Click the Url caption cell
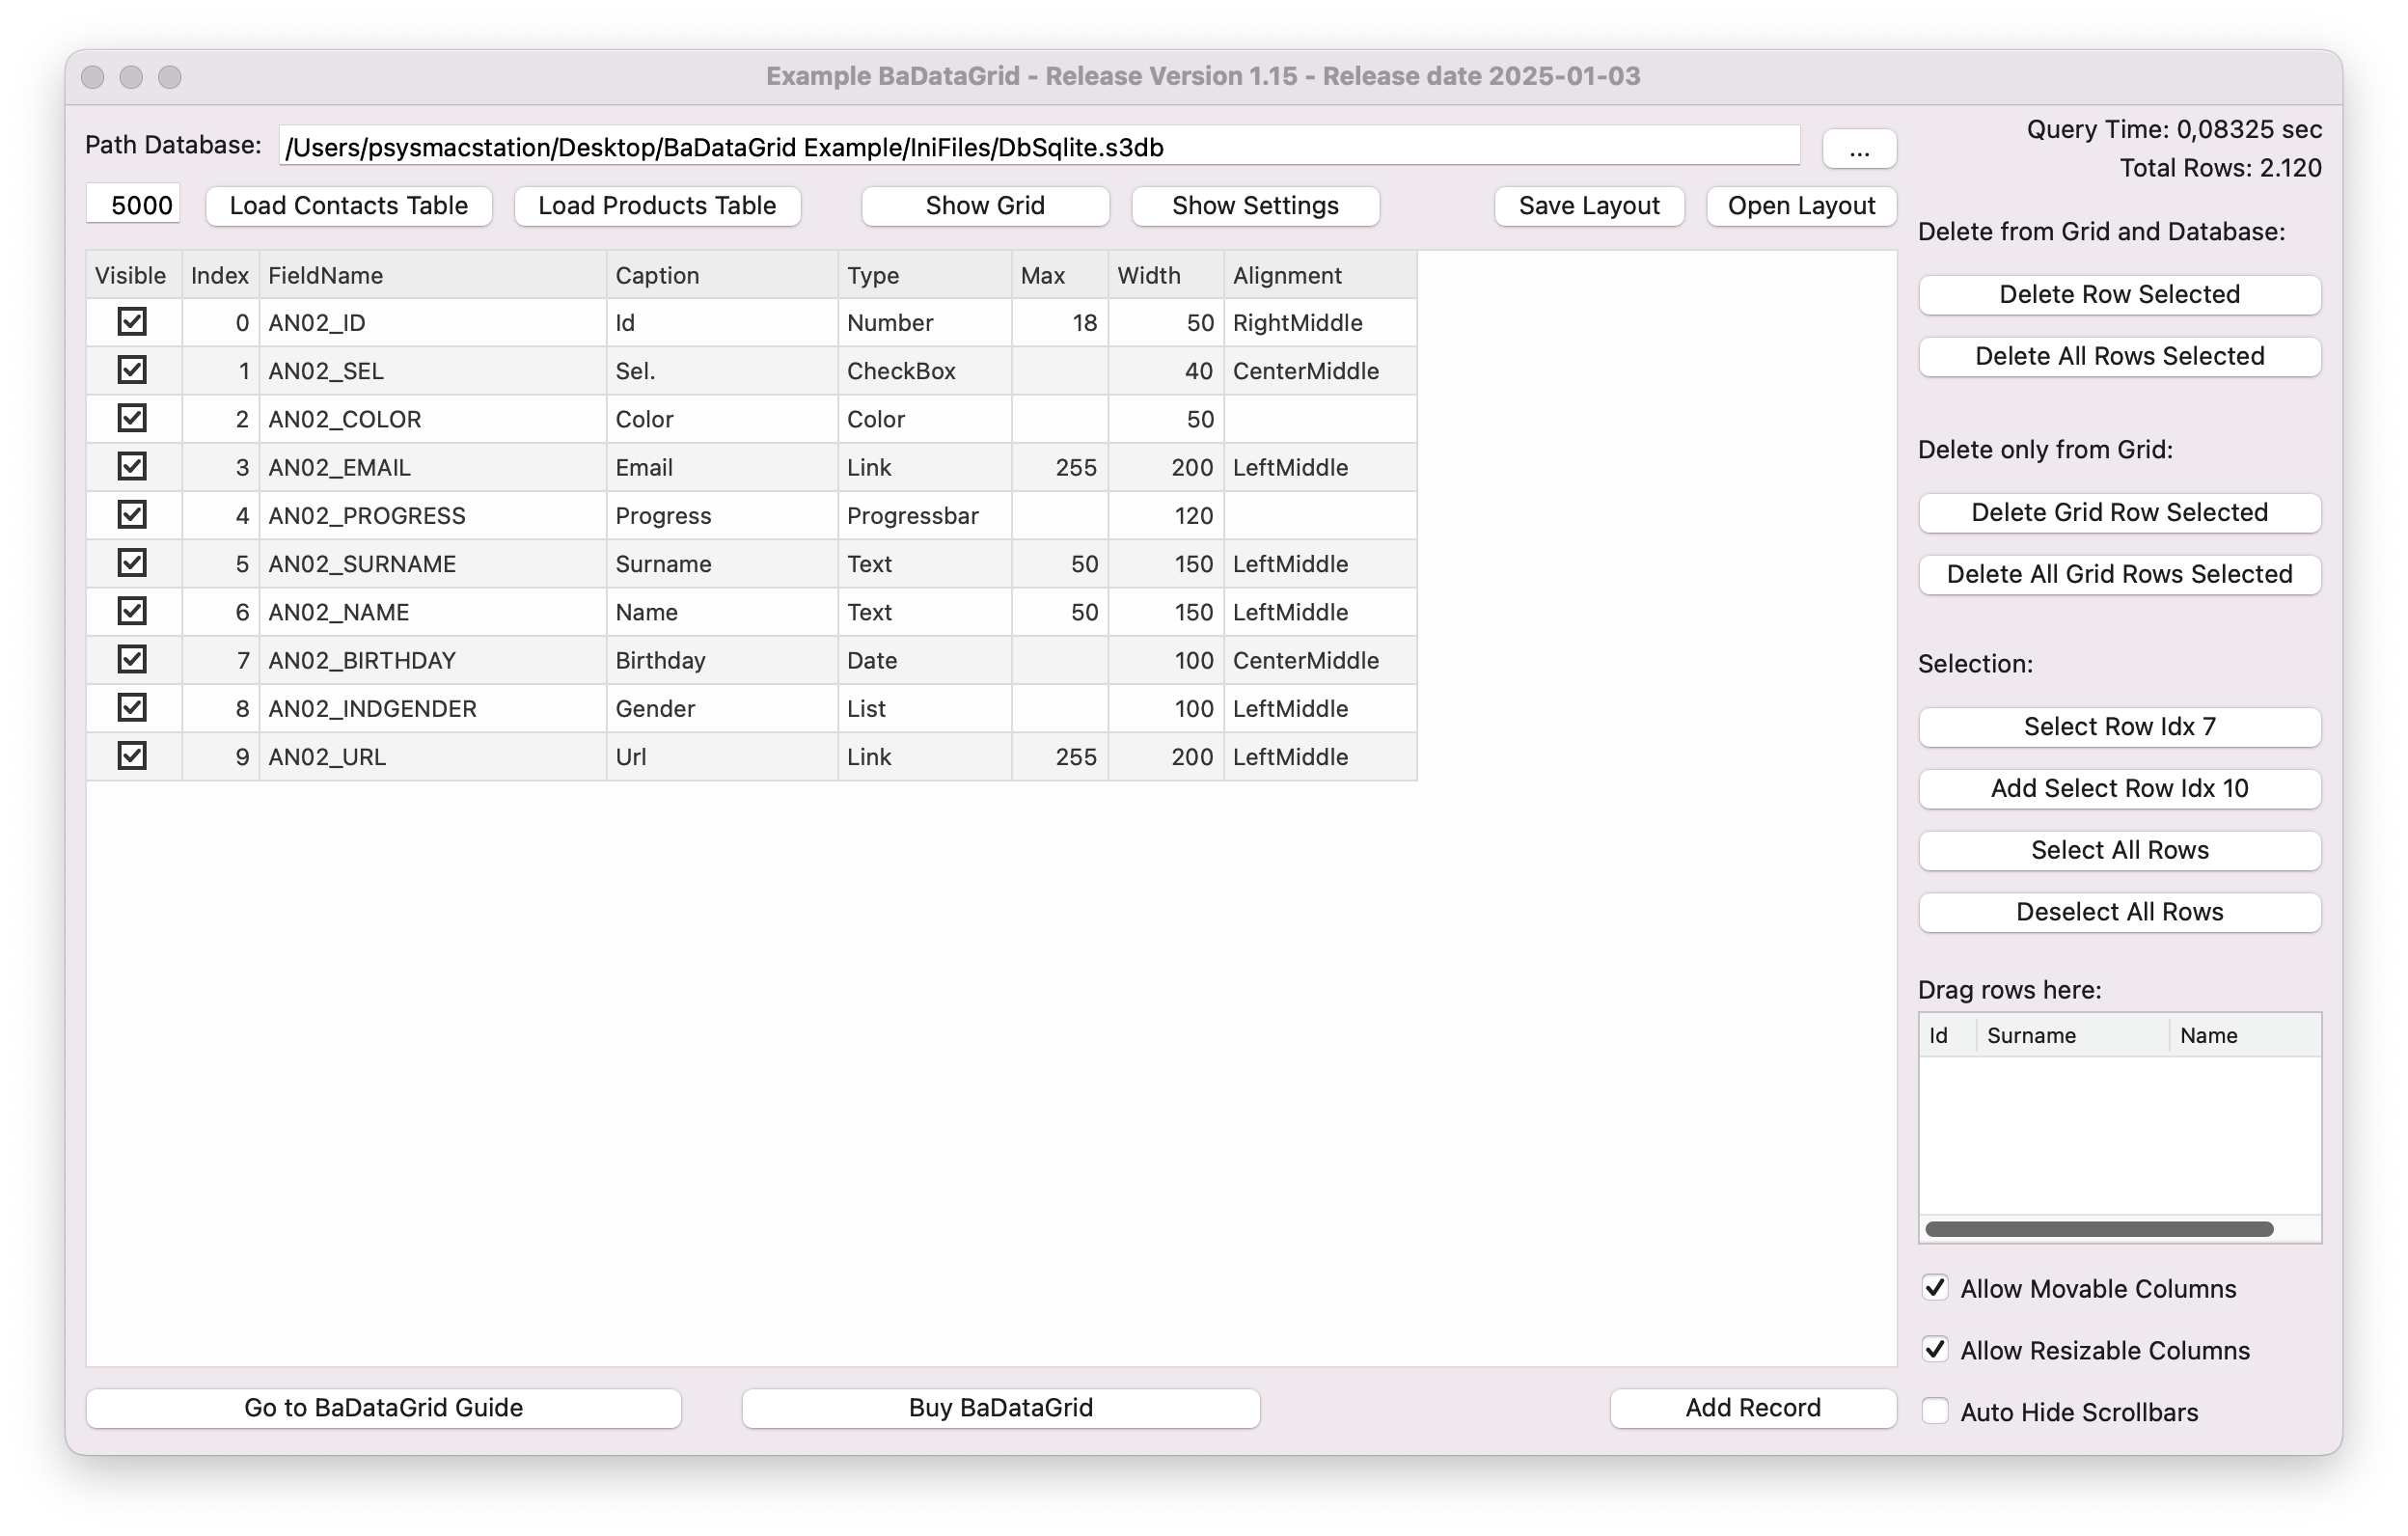 [x=722, y=757]
